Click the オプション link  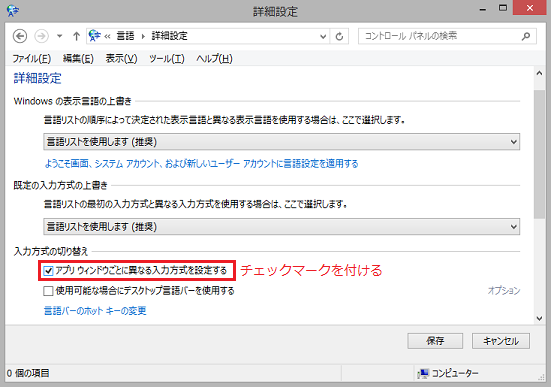504,290
